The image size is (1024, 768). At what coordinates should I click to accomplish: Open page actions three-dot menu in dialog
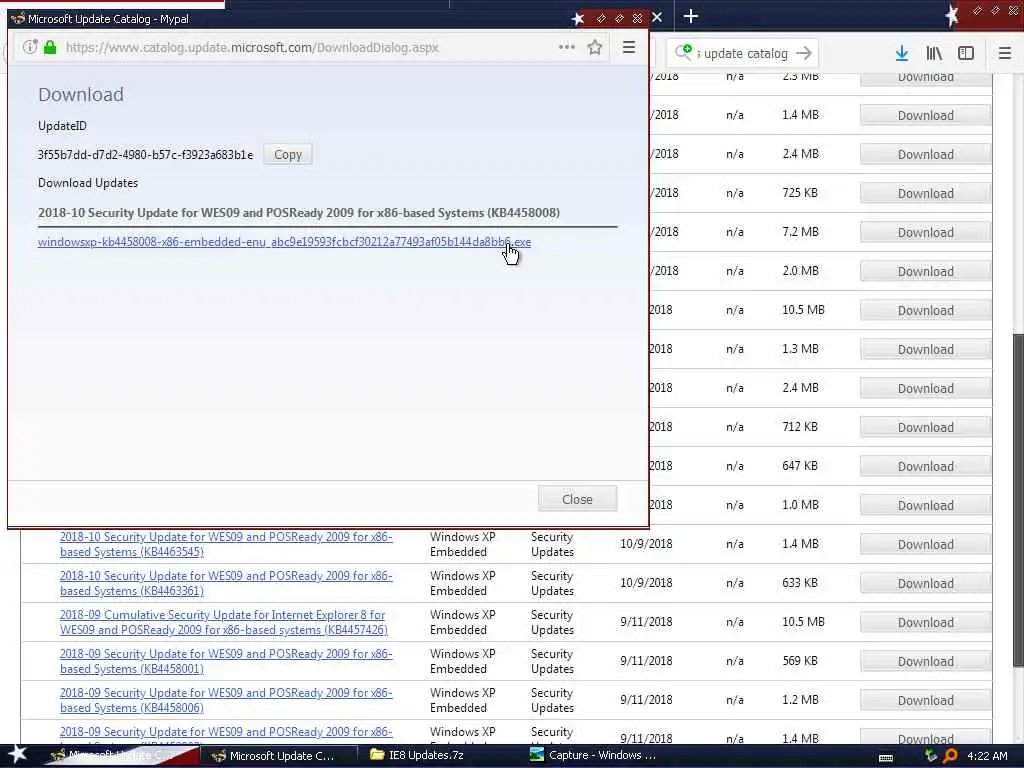point(566,47)
